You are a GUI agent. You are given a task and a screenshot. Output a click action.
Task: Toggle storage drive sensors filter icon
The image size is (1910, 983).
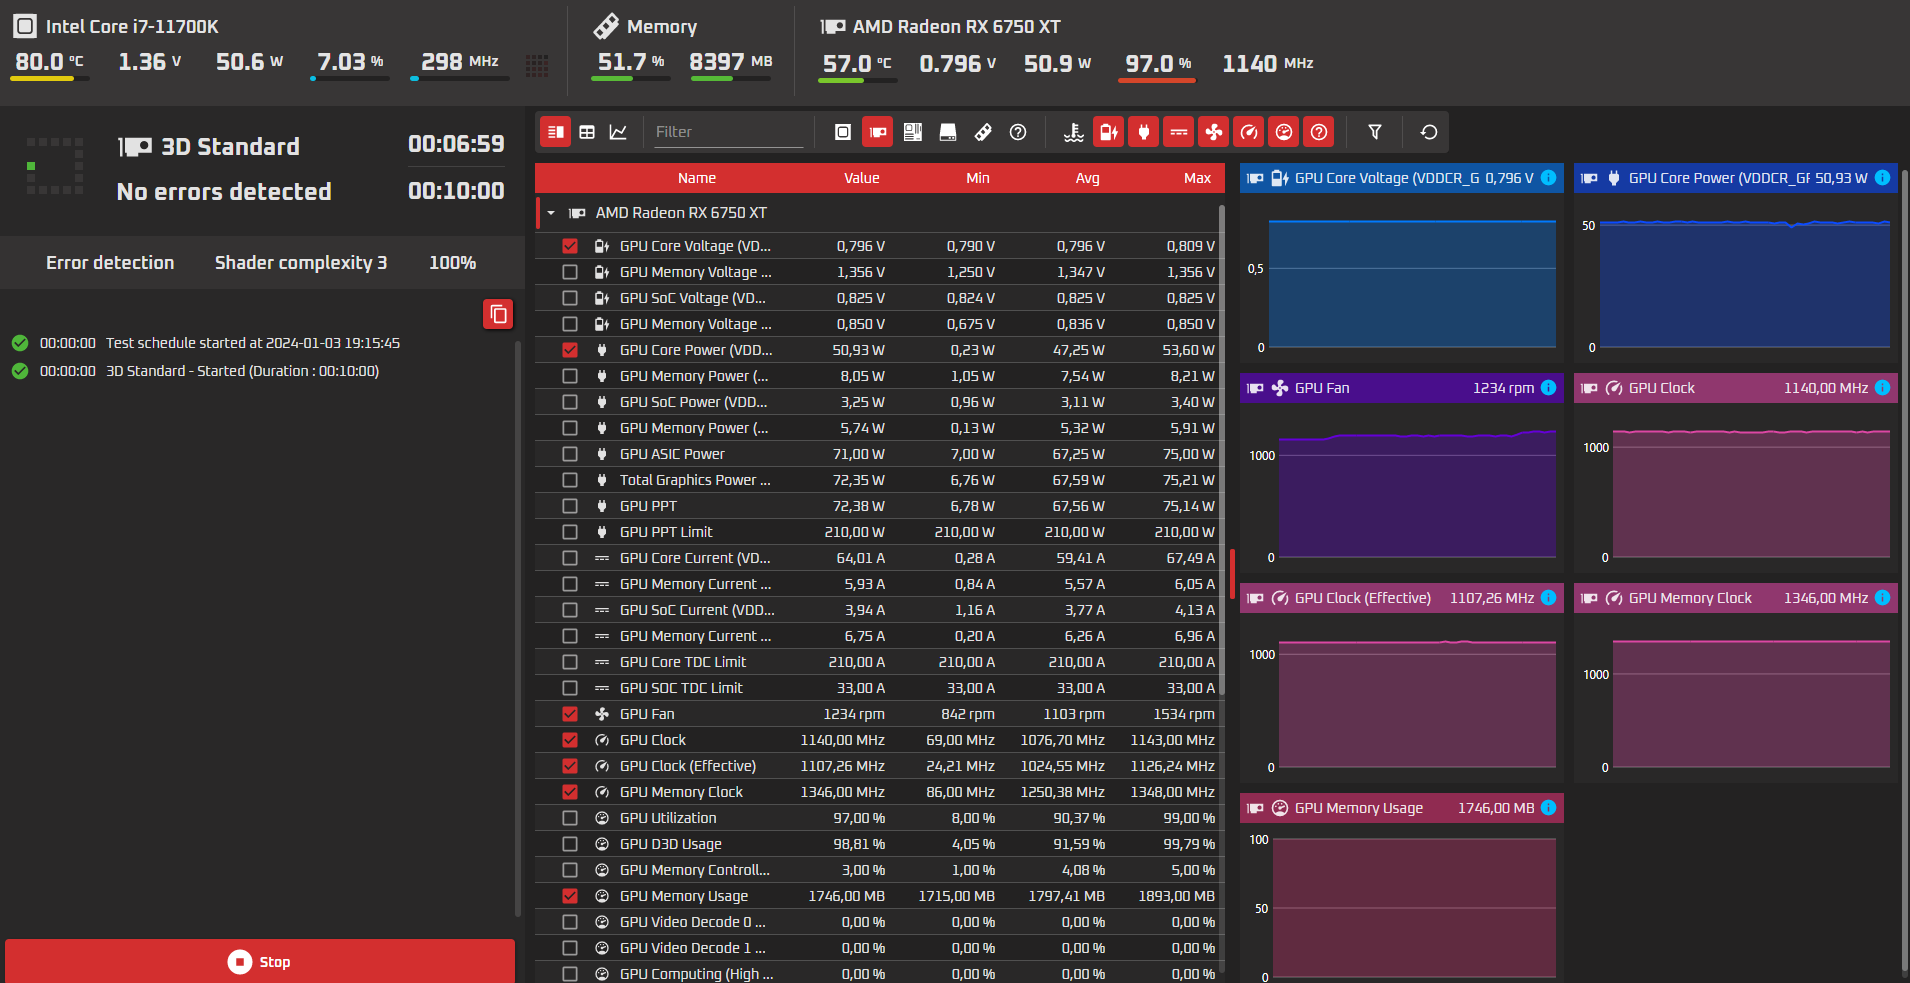pos(948,132)
